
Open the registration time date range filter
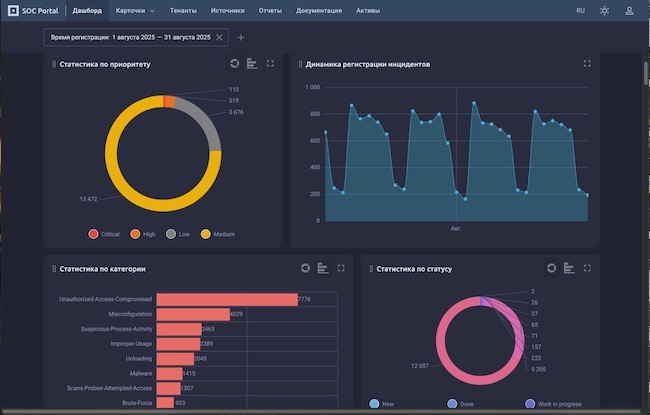tap(130, 37)
